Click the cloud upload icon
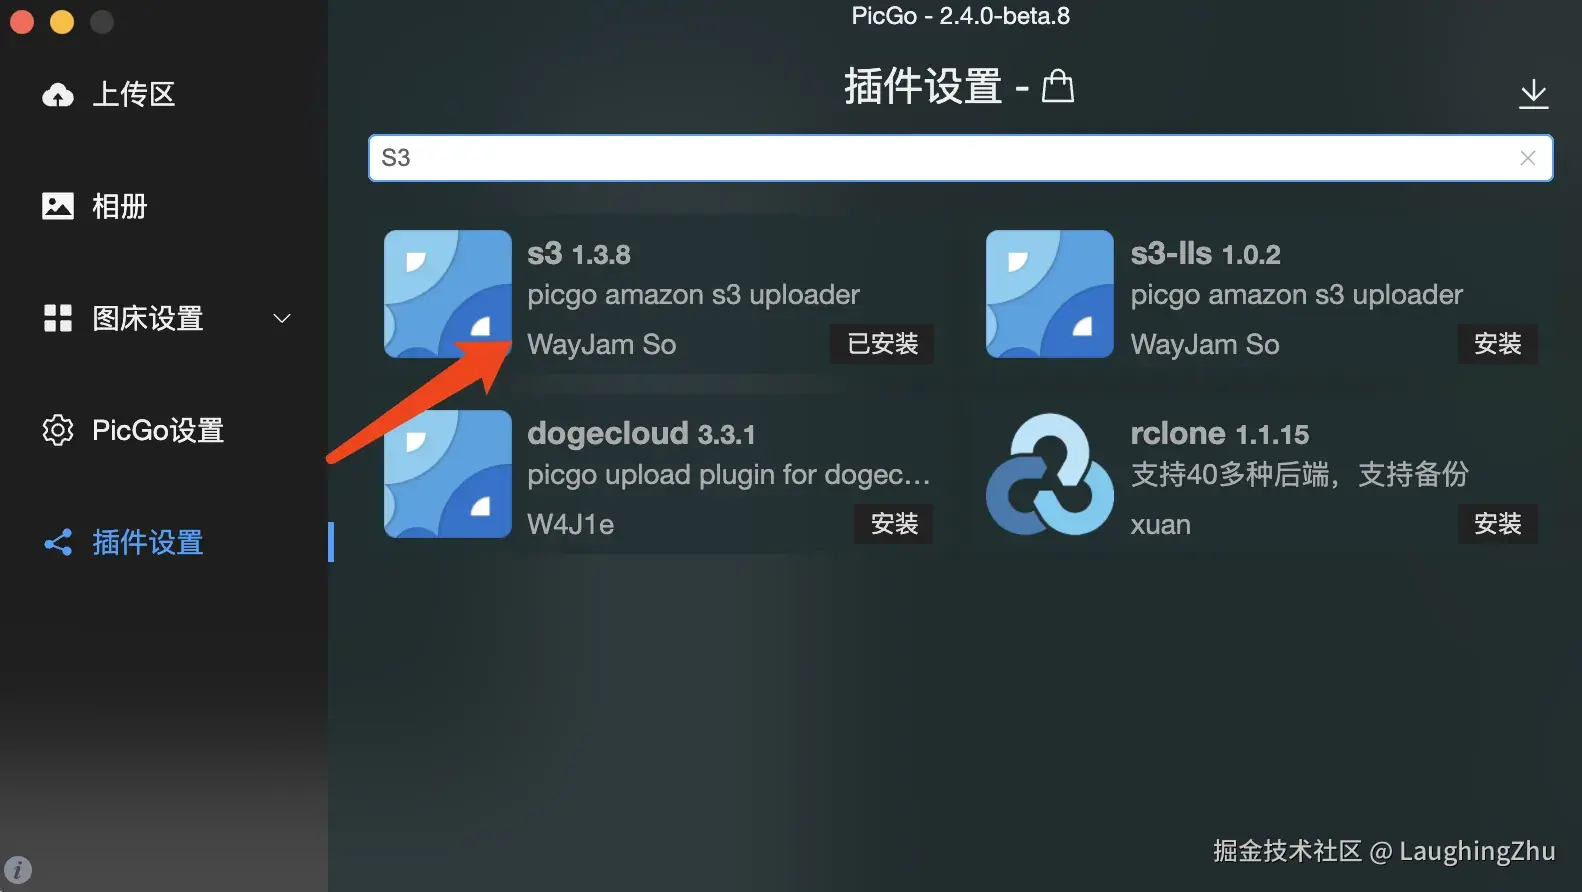 tap(57, 95)
